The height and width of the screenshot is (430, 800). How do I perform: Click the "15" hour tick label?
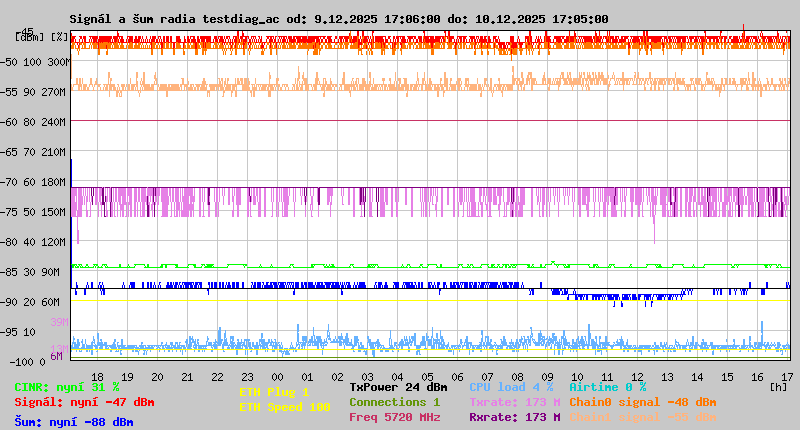tap(728, 377)
